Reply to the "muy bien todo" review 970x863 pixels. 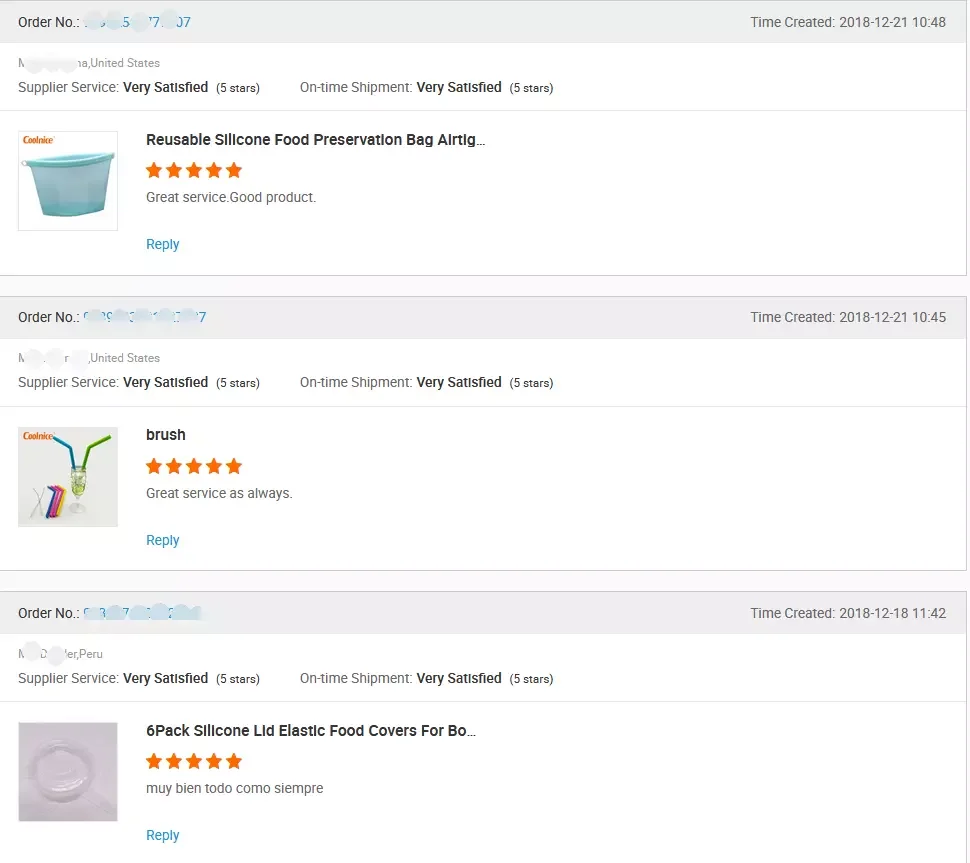click(x=163, y=835)
